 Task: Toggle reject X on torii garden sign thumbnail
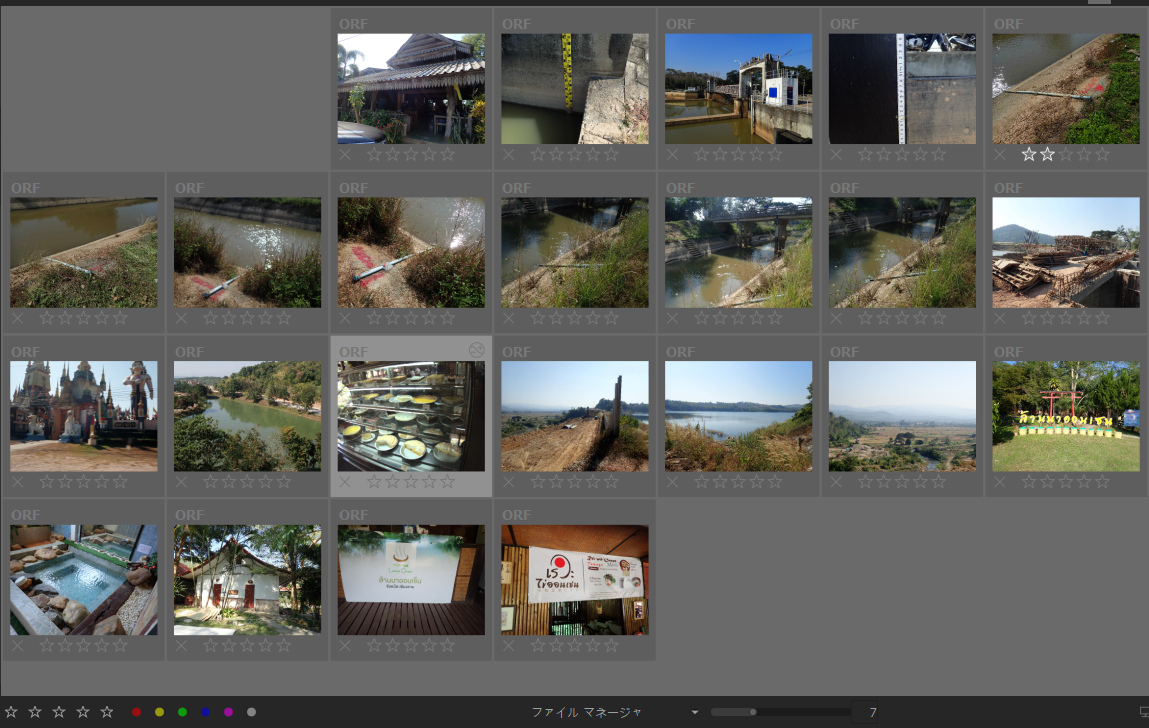(x=1000, y=482)
